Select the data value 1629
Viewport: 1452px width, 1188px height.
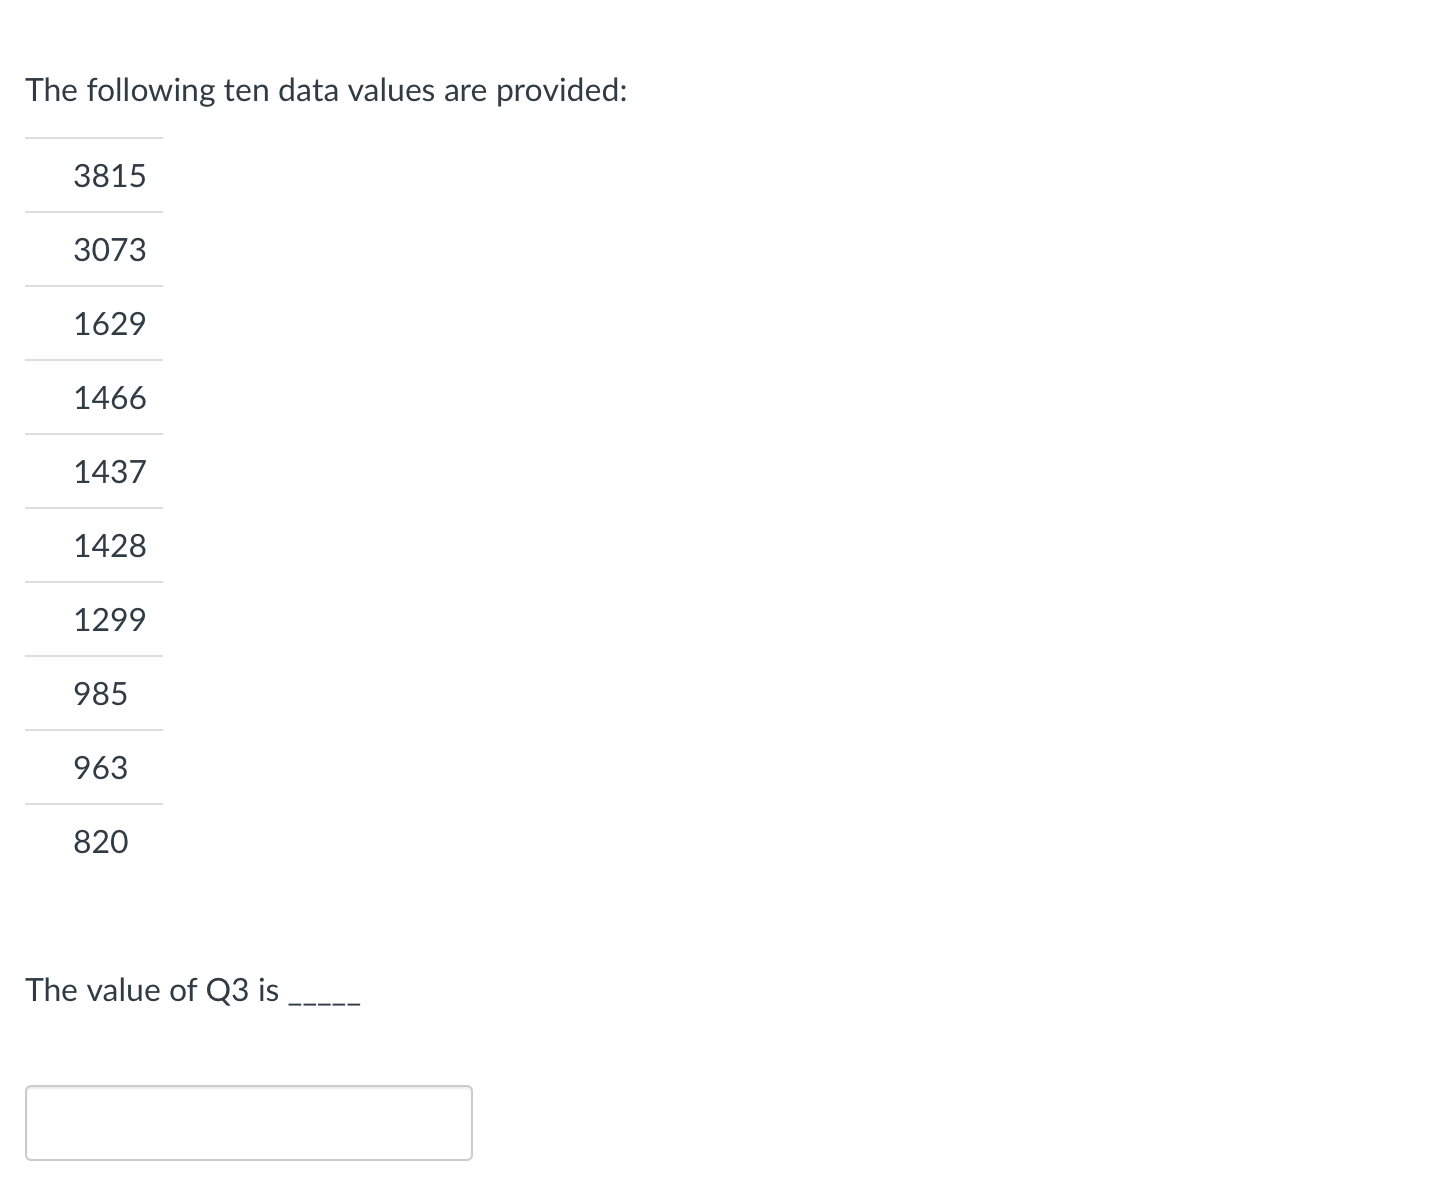click(x=110, y=324)
